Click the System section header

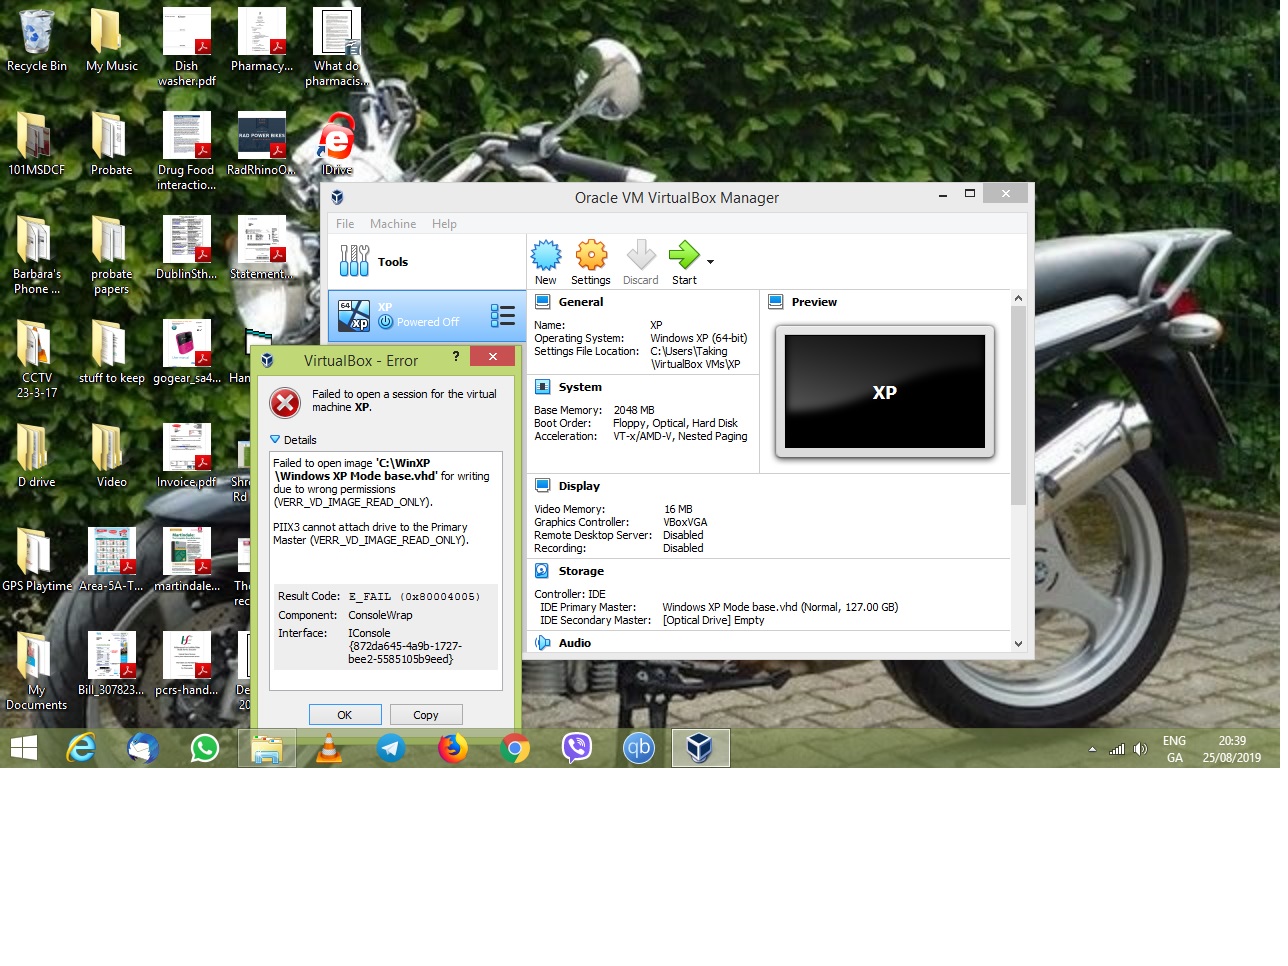tap(580, 387)
